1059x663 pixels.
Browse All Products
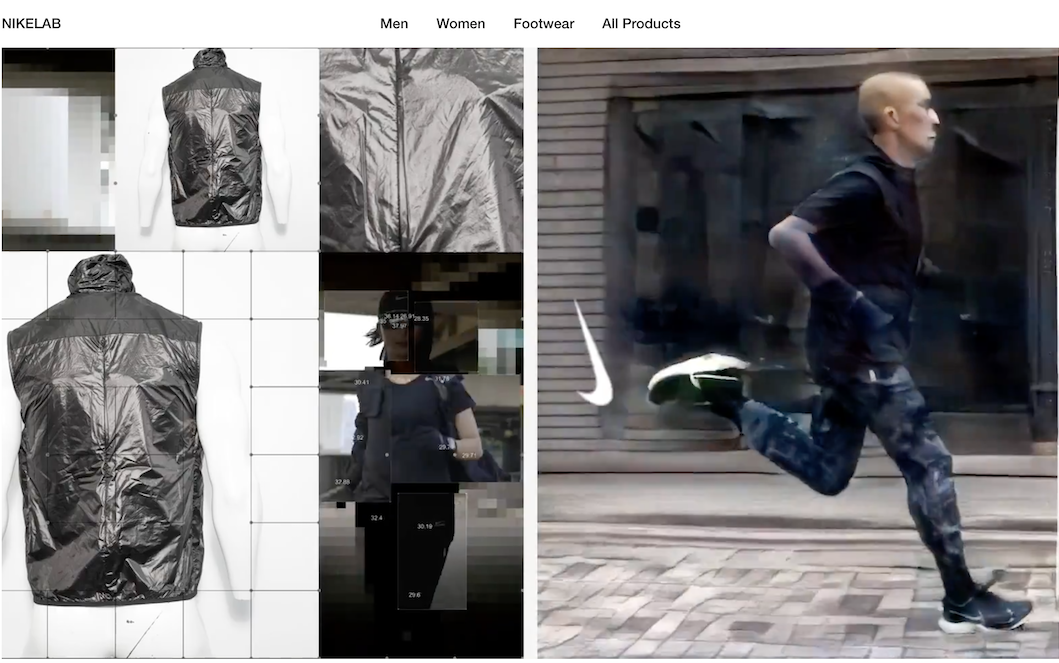641,24
